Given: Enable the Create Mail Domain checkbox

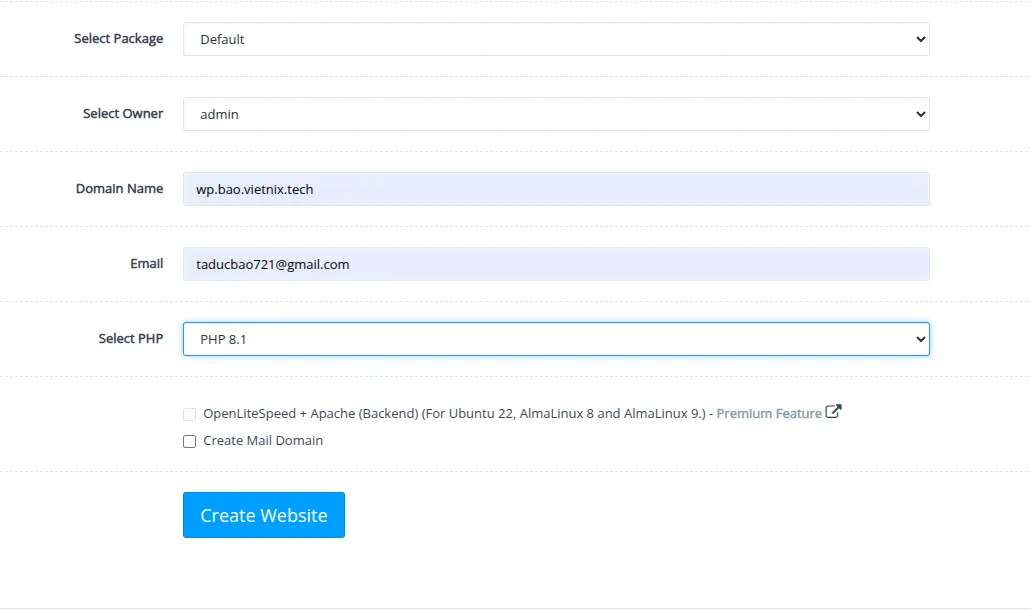Looking at the screenshot, I should pyautogui.click(x=190, y=441).
